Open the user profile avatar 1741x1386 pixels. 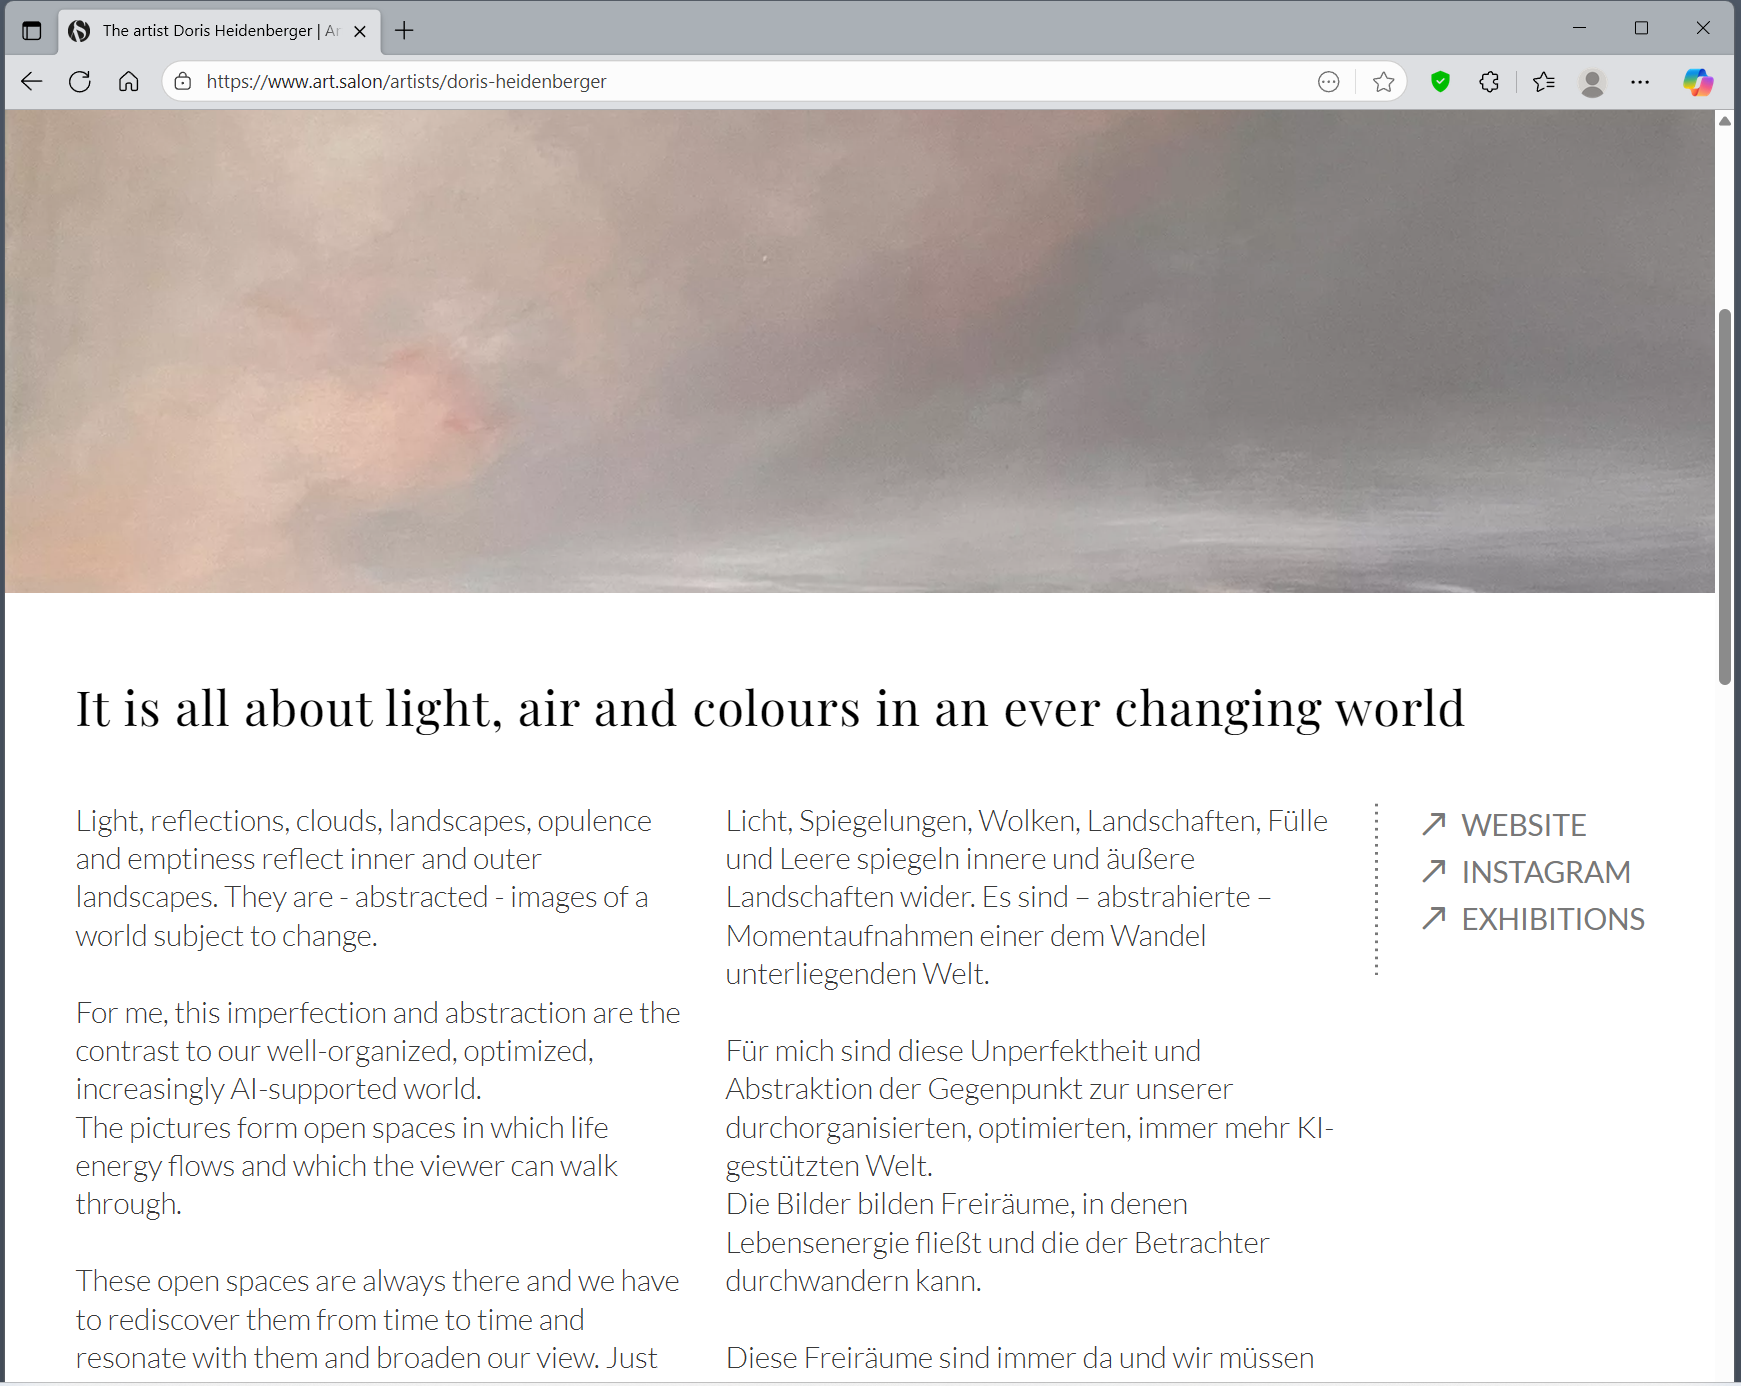coord(1592,82)
